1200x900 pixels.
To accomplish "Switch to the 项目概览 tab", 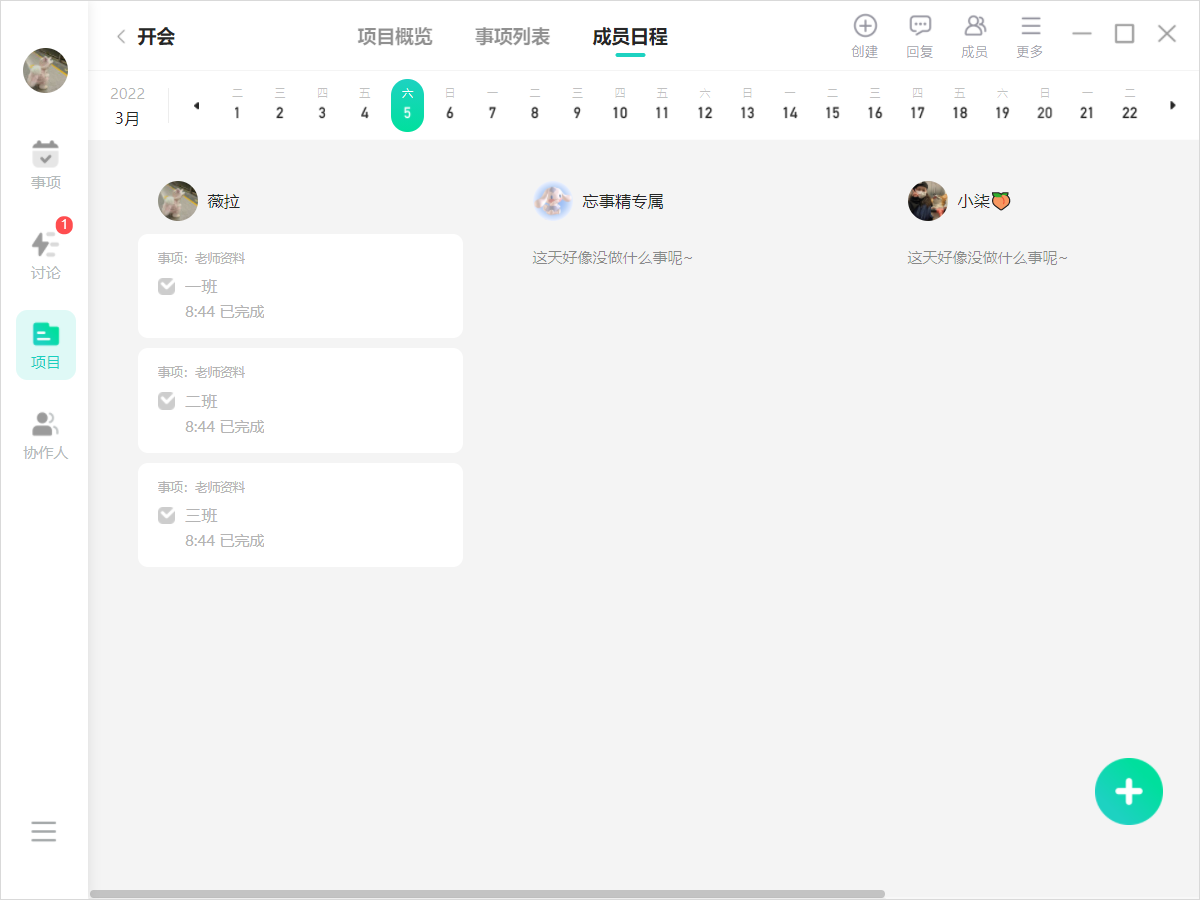I will (x=395, y=37).
